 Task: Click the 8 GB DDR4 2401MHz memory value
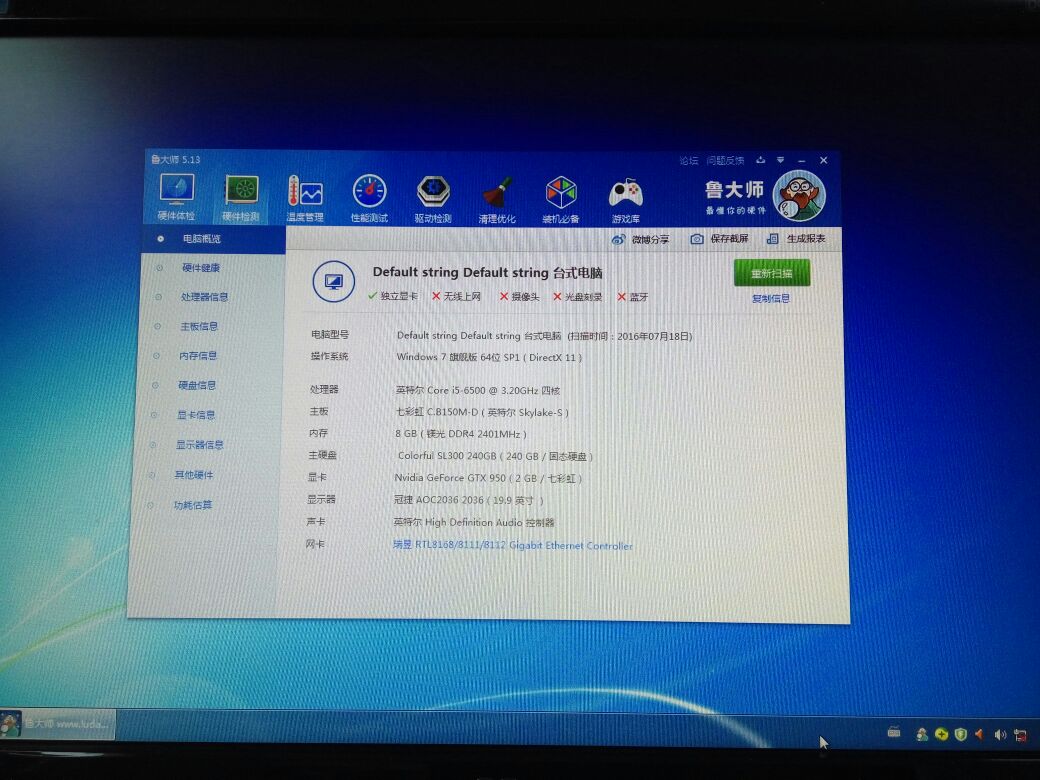(x=461, y=434)
